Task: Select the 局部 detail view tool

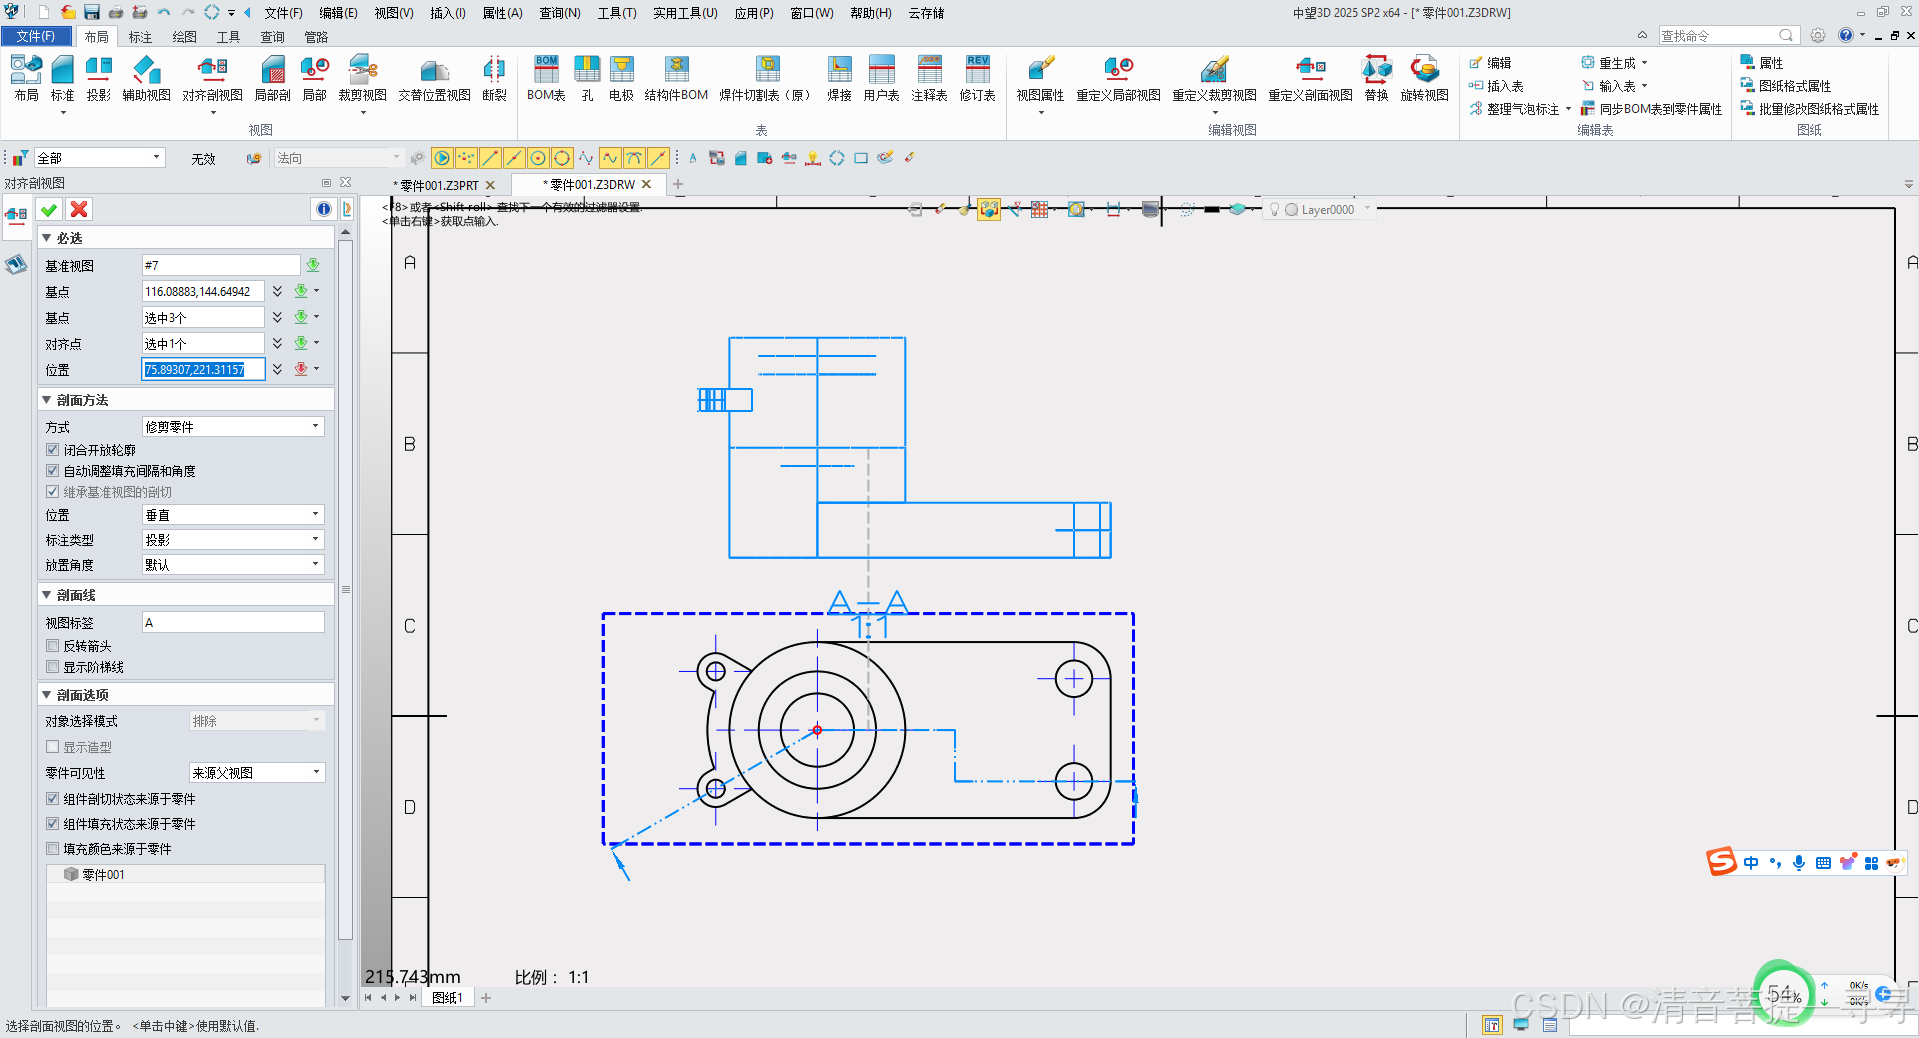Action: (314, 78)
